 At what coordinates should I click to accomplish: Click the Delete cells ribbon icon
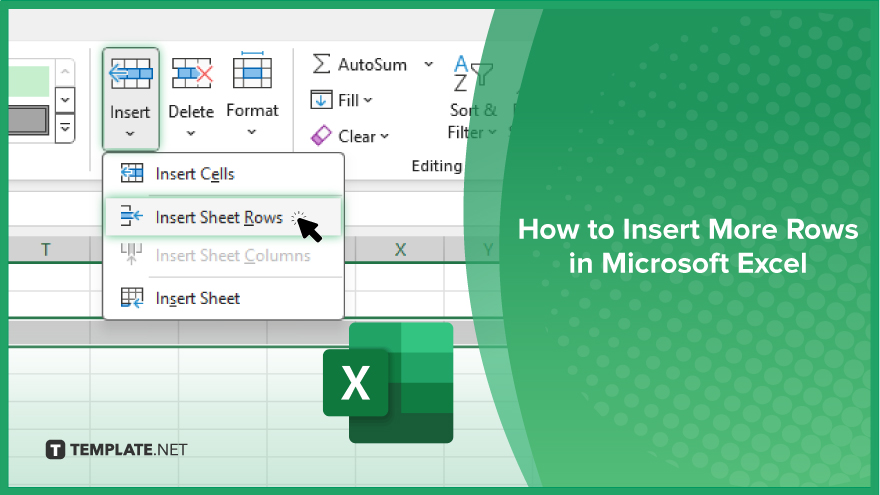[x=192, y=74]
